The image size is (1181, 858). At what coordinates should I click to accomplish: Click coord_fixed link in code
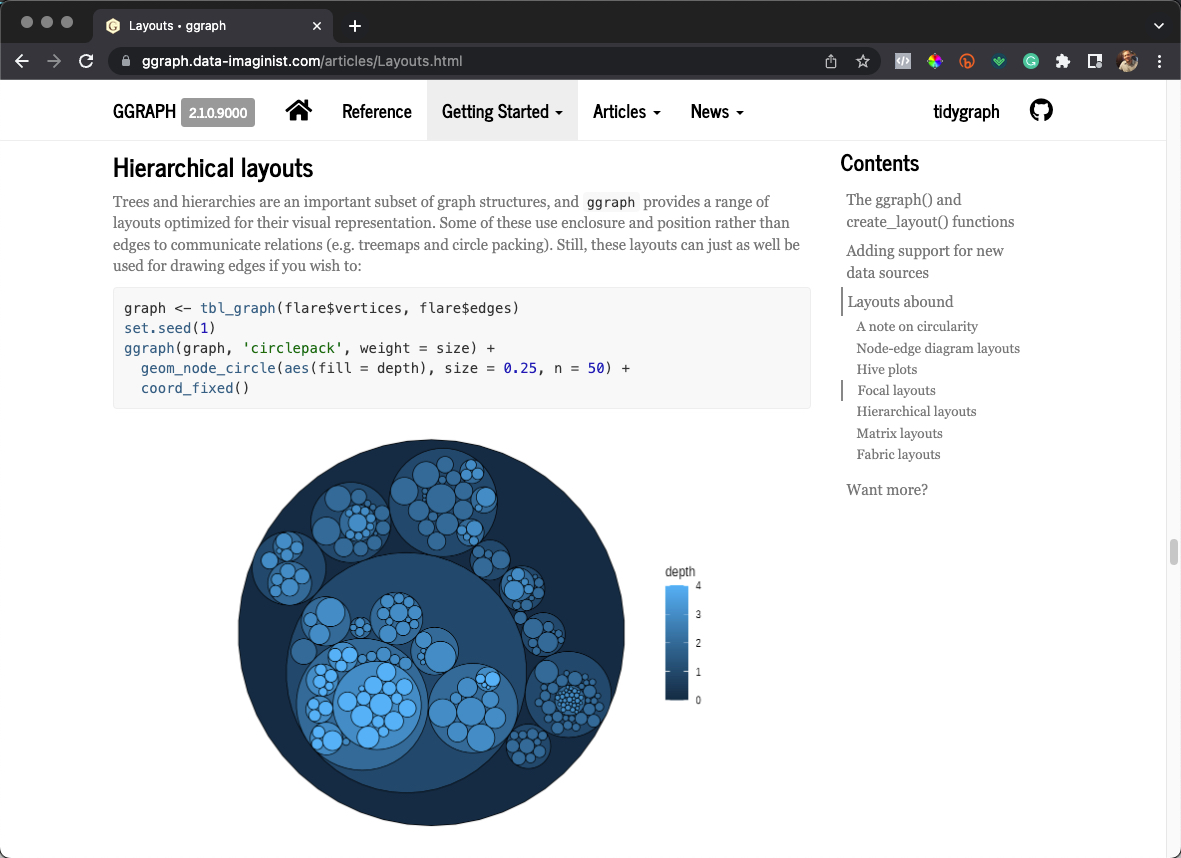pos(187,388)
